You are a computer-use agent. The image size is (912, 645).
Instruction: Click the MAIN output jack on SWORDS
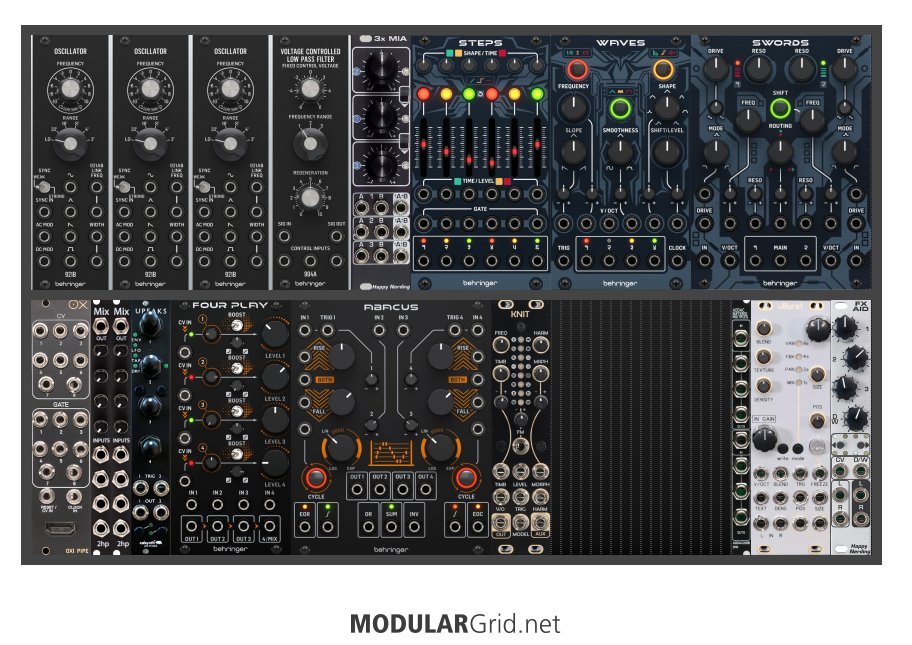(780, 261)
